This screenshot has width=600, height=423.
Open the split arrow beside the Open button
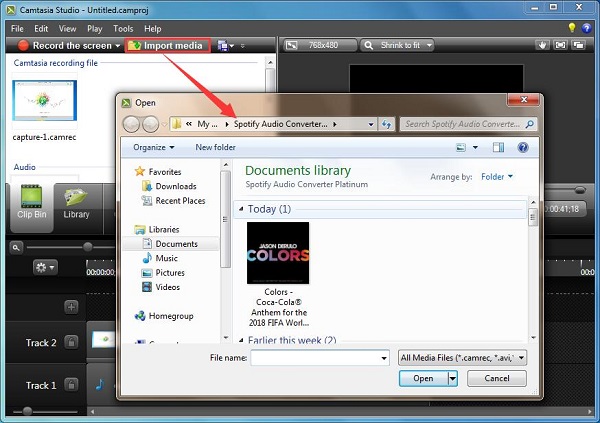click(453, 379)
